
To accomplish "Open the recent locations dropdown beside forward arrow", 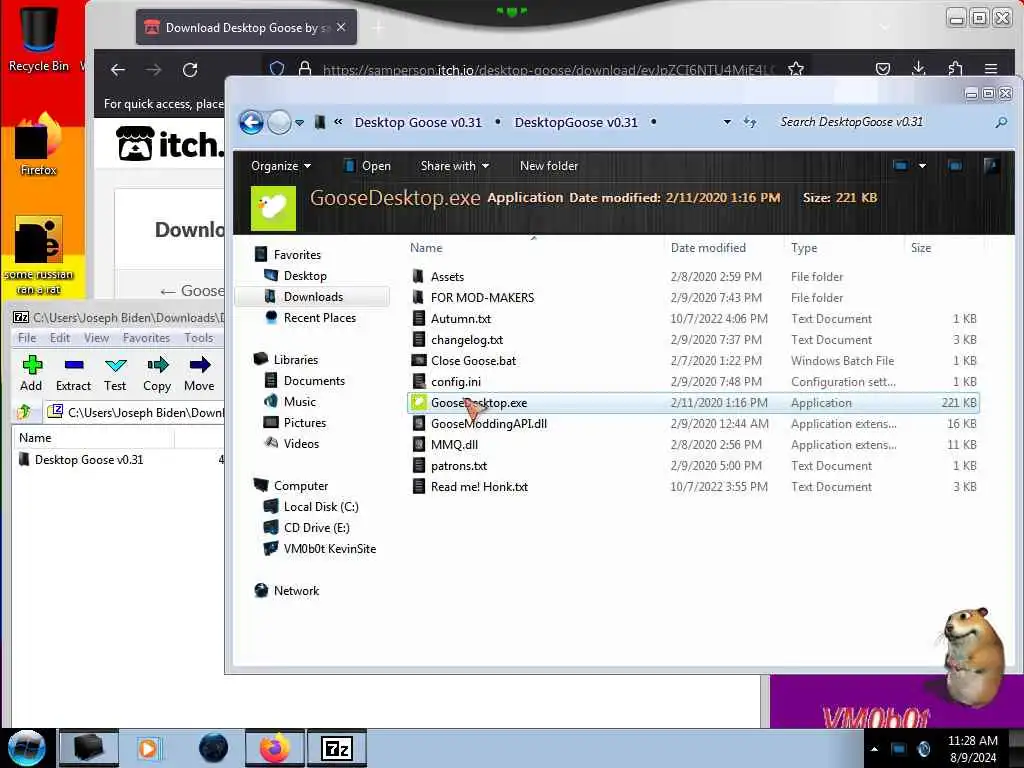I will click(299, 123).
